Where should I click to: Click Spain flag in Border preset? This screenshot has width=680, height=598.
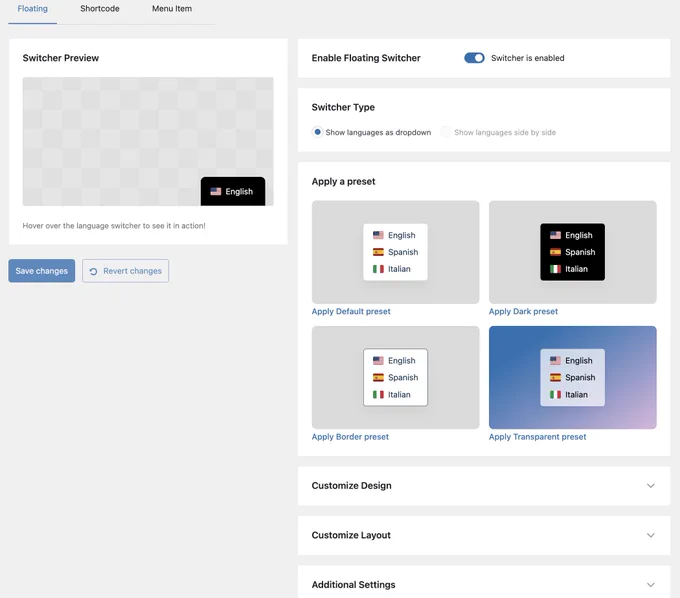pos(378,377)
